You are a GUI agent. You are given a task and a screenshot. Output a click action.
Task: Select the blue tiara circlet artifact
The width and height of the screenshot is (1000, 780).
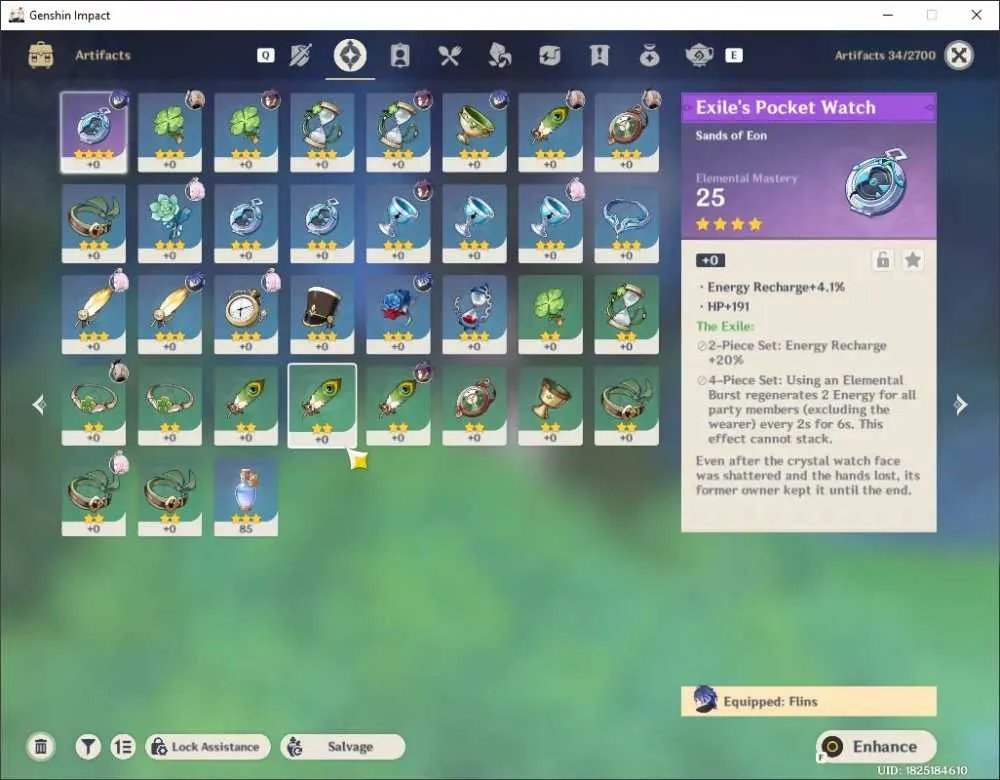626,223
